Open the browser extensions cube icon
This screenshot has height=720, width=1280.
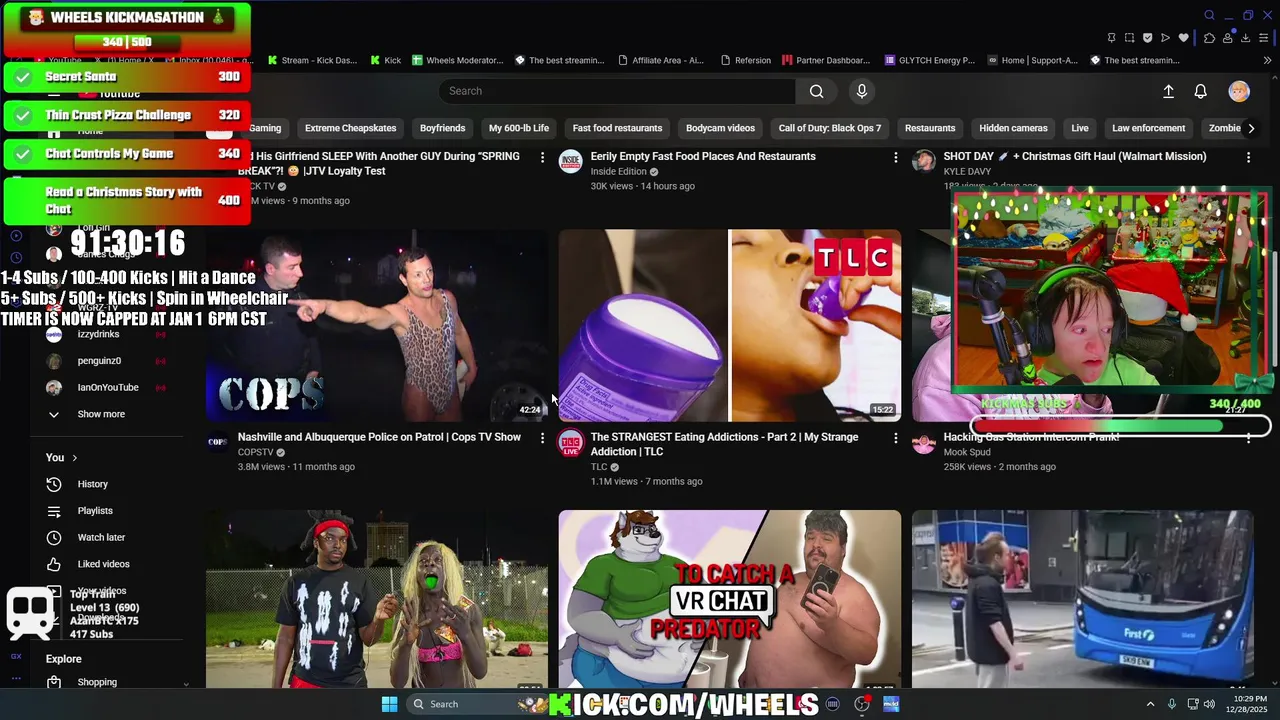click(x=1209, y=38)
